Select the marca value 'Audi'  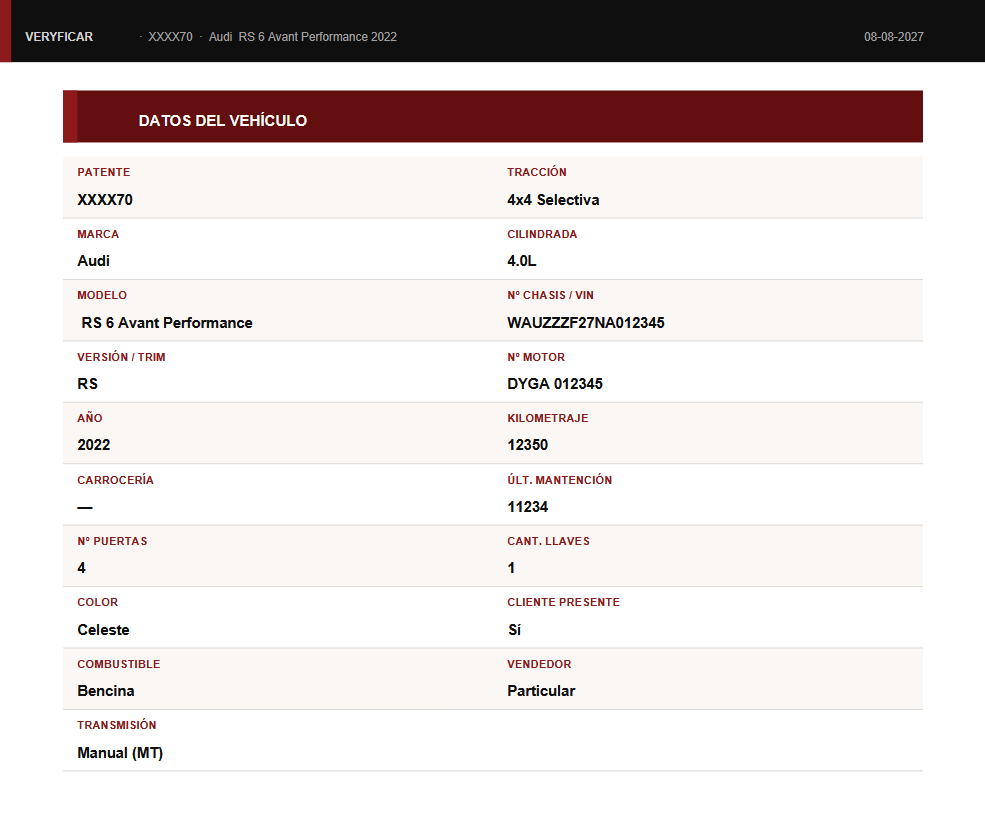click(x=94, y=261)
